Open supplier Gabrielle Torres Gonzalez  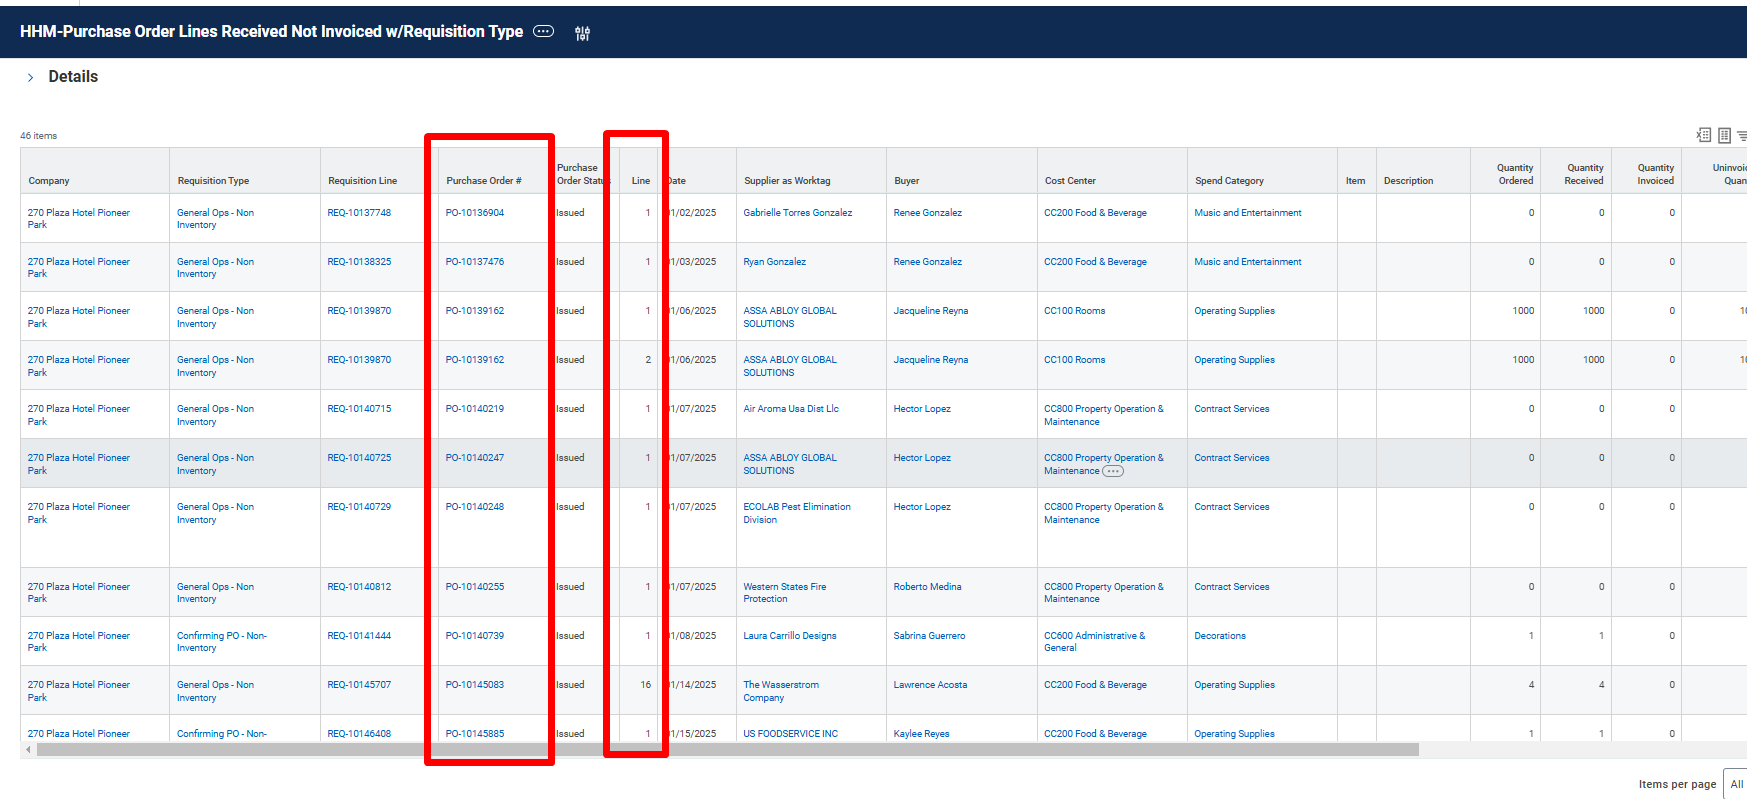tap(798, 213)
